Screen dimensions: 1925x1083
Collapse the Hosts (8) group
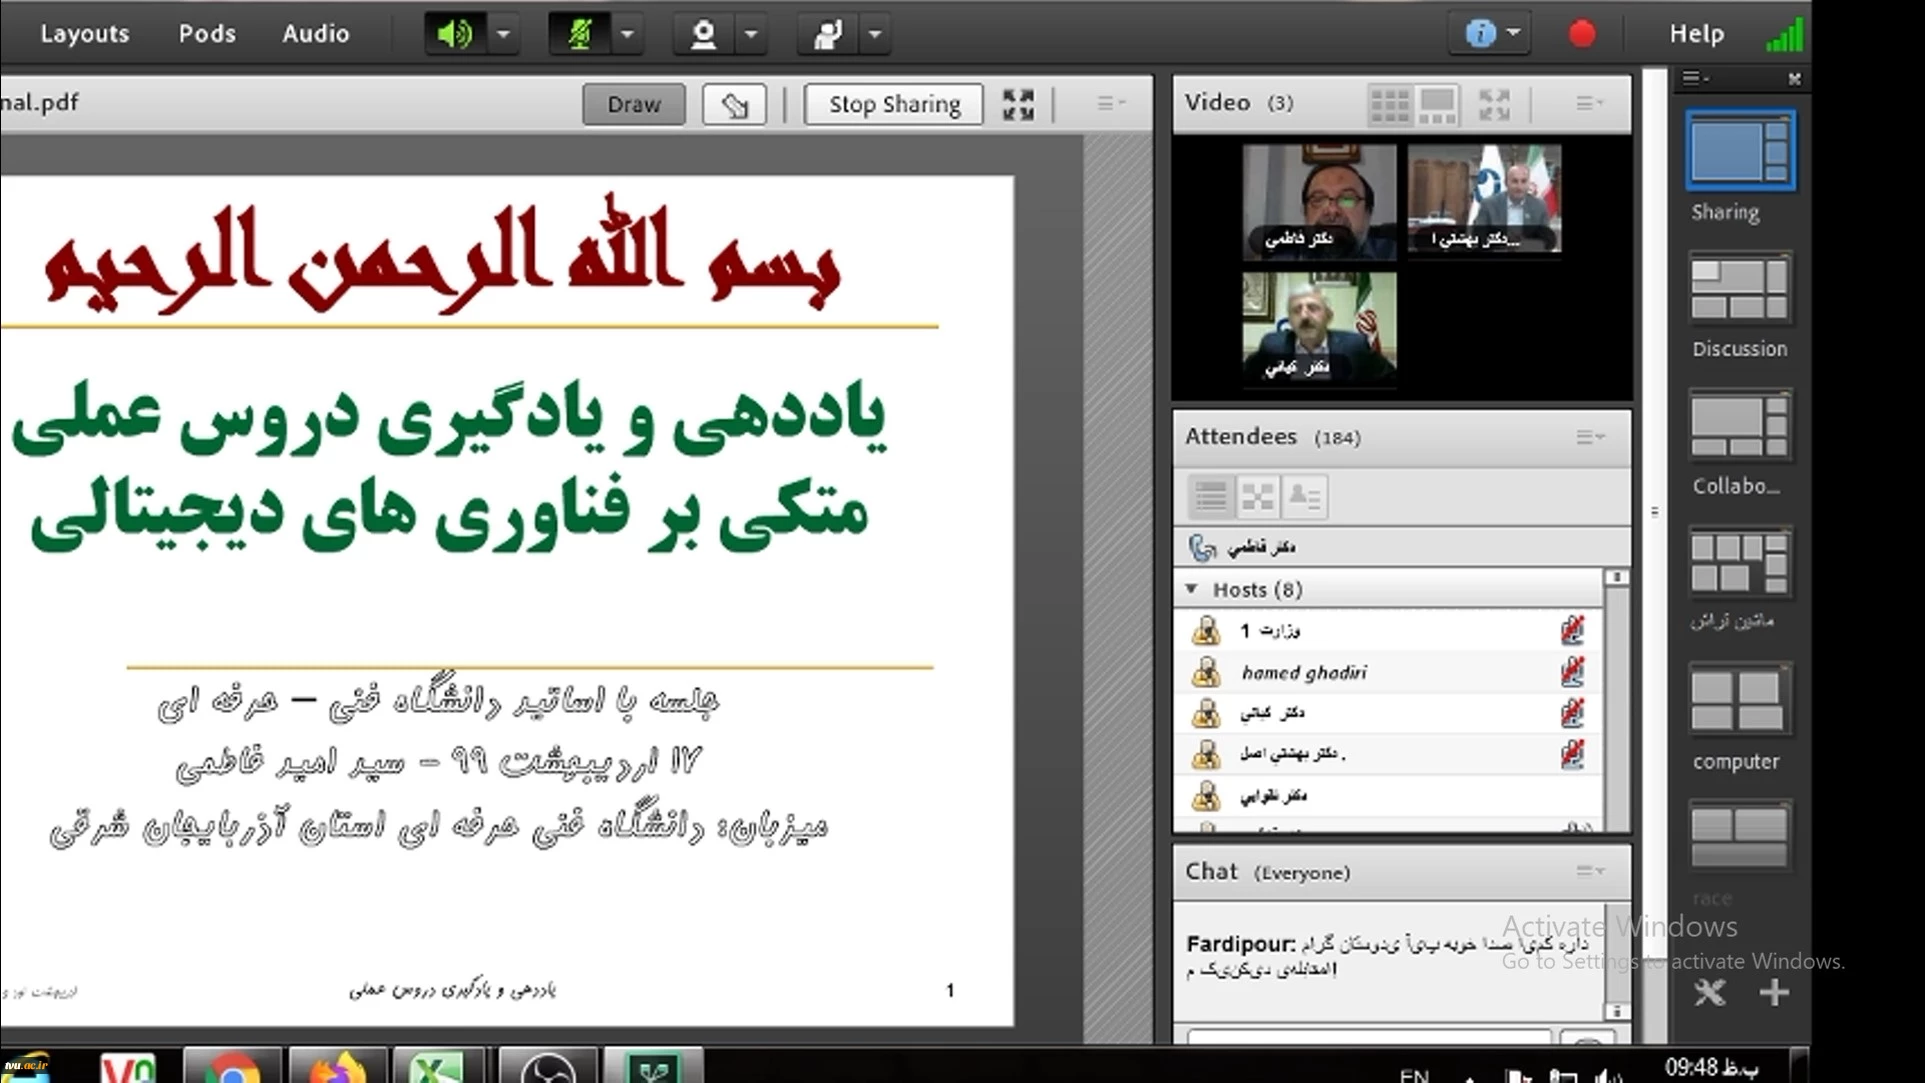pyautogui.click(x=1192, y=589)
